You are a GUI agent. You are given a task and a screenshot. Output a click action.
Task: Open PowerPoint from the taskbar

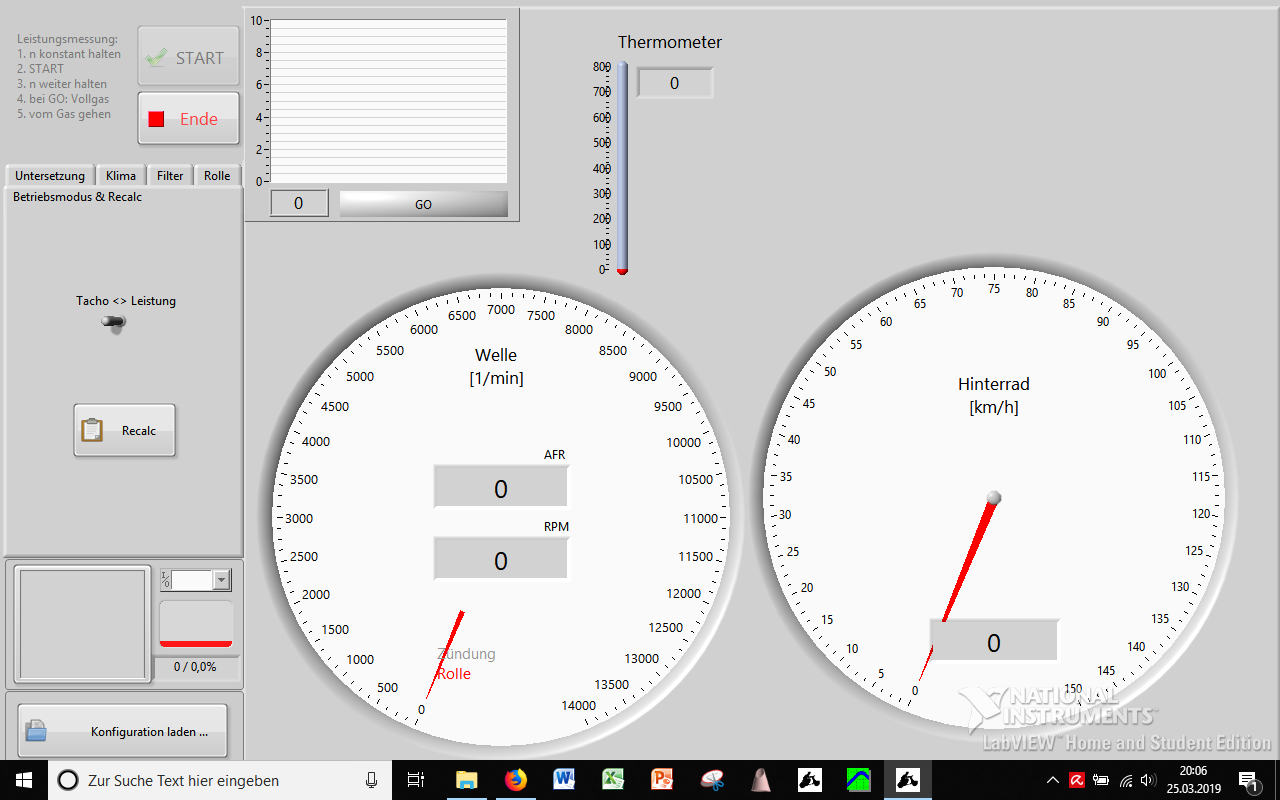(662, 780)
